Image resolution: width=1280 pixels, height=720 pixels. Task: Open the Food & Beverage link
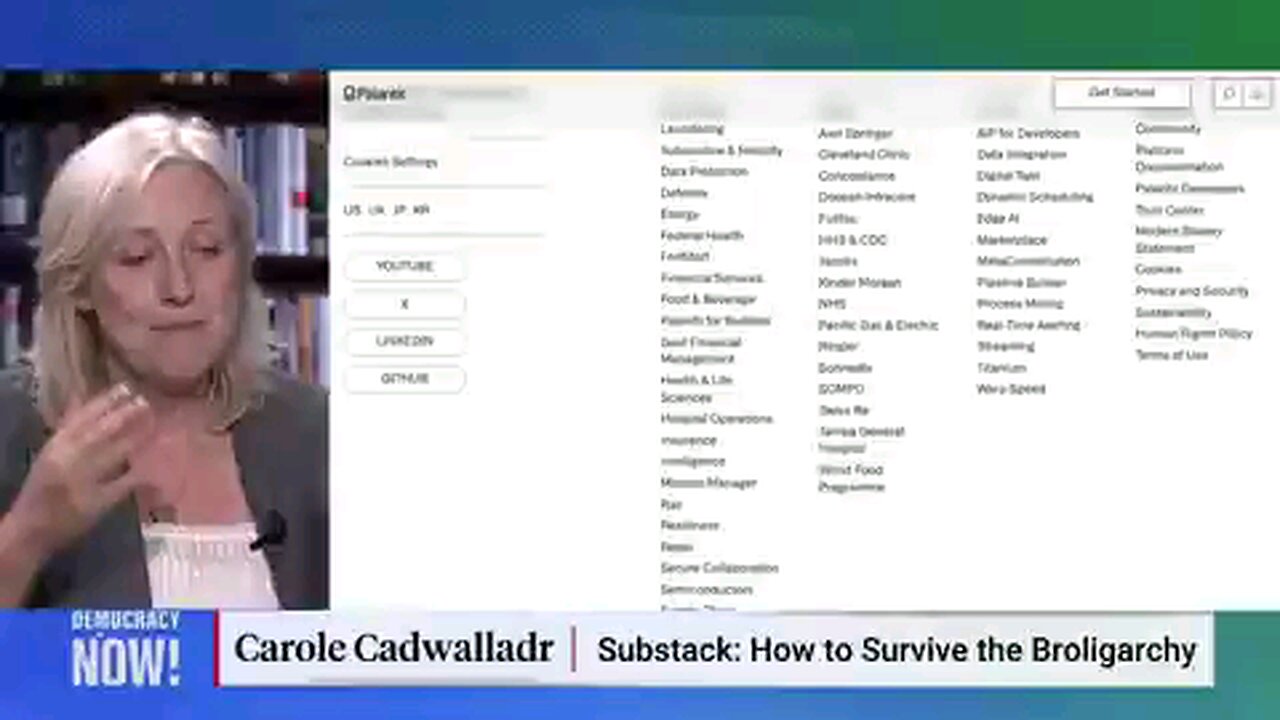click(708, 299)
